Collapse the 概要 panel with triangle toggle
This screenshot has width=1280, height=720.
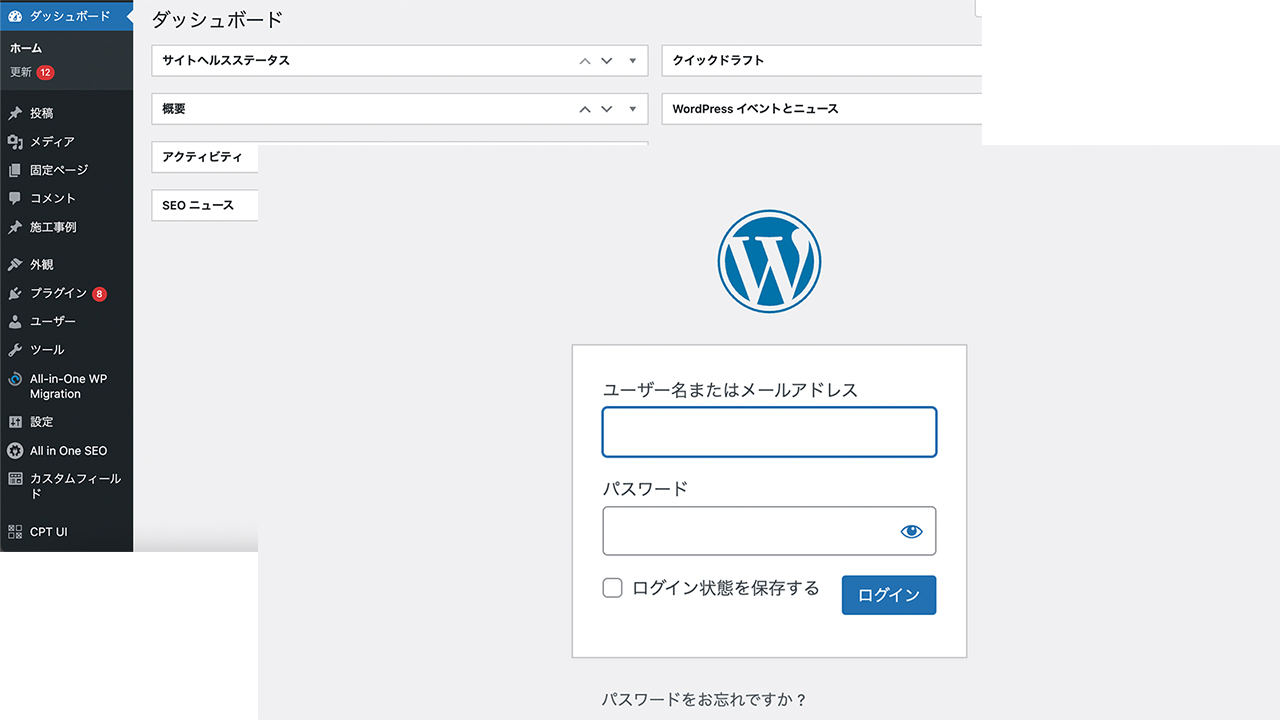(632, 109)
